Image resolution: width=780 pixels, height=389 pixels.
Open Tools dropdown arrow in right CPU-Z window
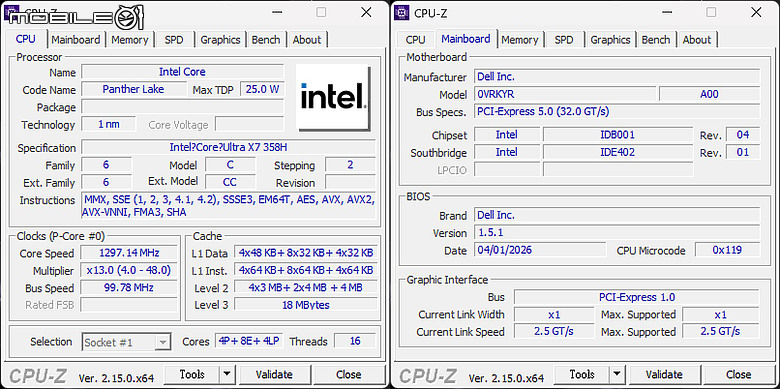[x=617, y=374]
